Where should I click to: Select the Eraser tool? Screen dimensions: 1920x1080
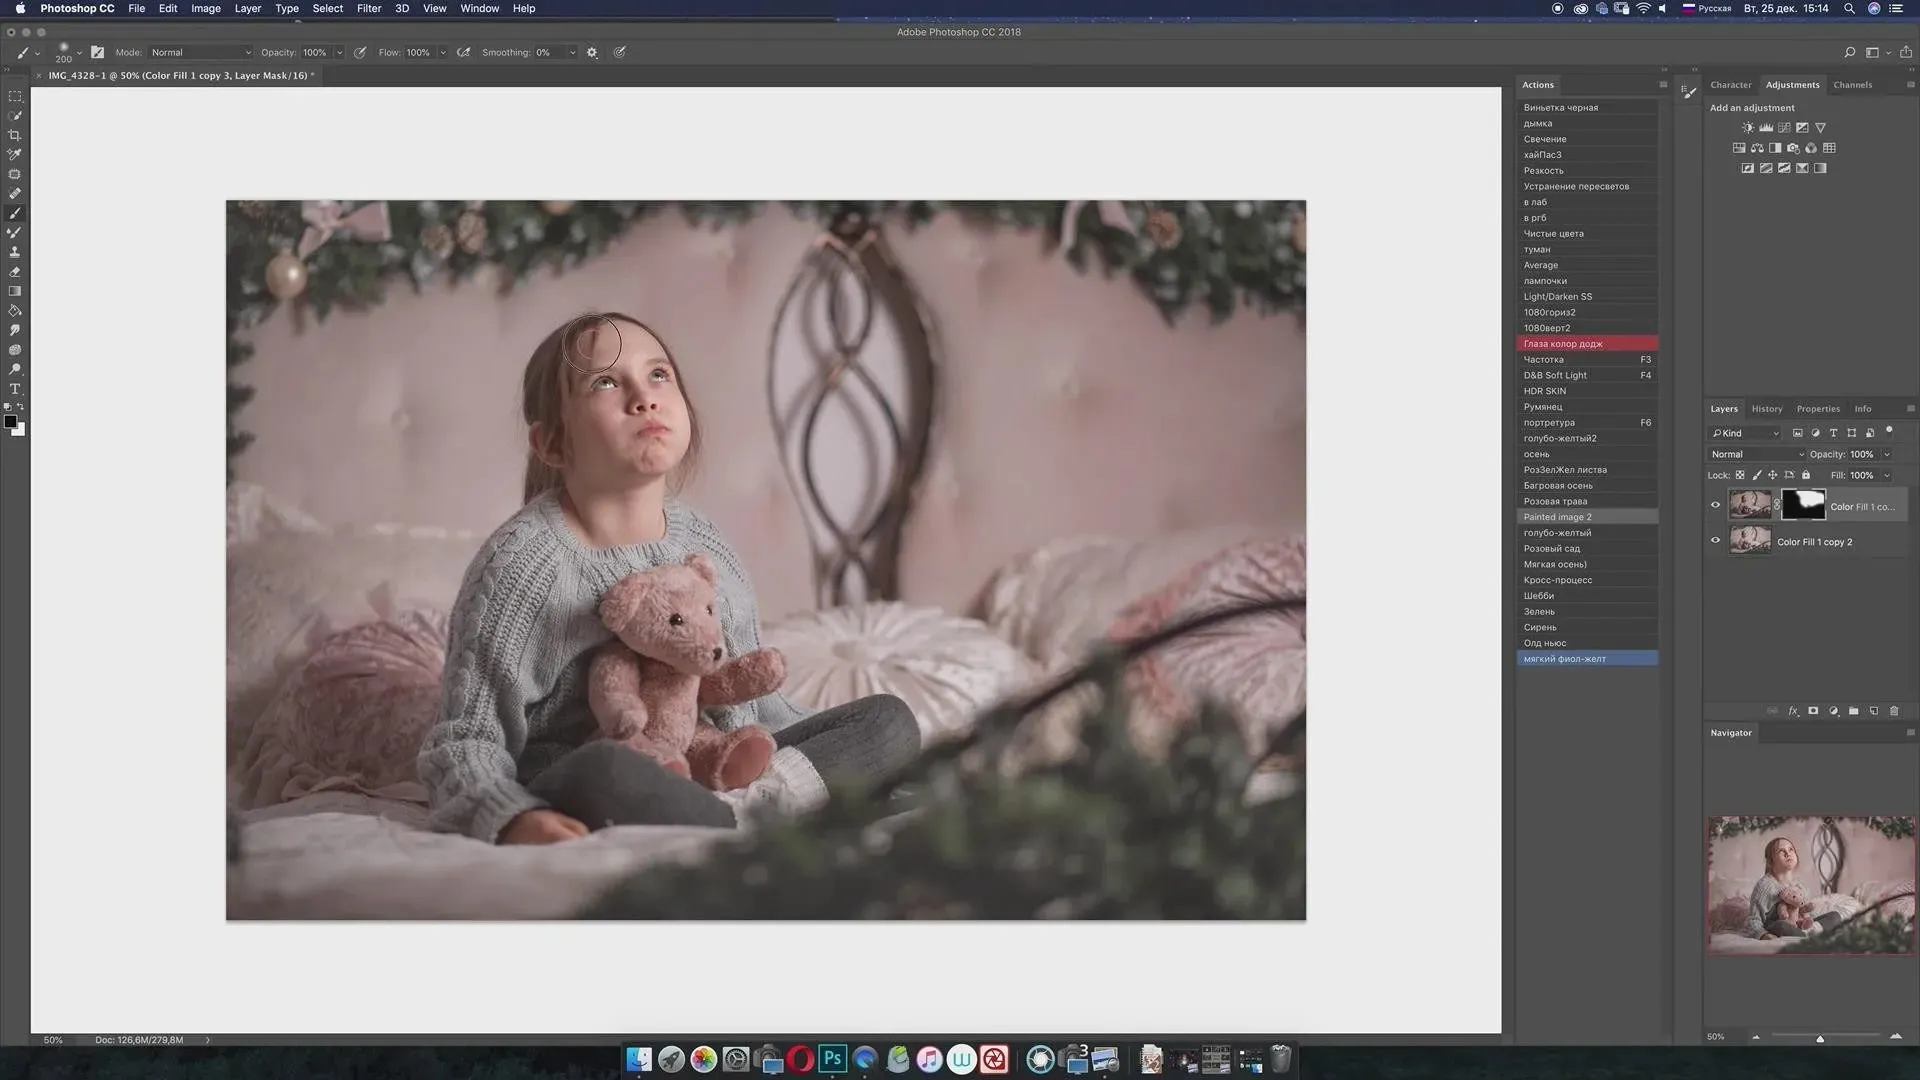pyautogui.click(x=15, y=272)
